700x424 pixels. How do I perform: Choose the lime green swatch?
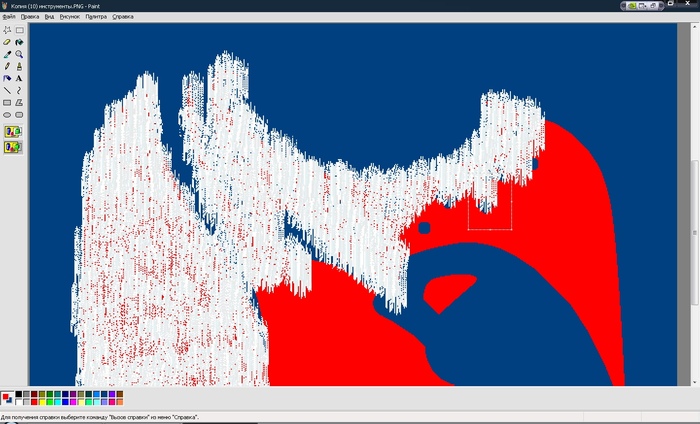50,402
